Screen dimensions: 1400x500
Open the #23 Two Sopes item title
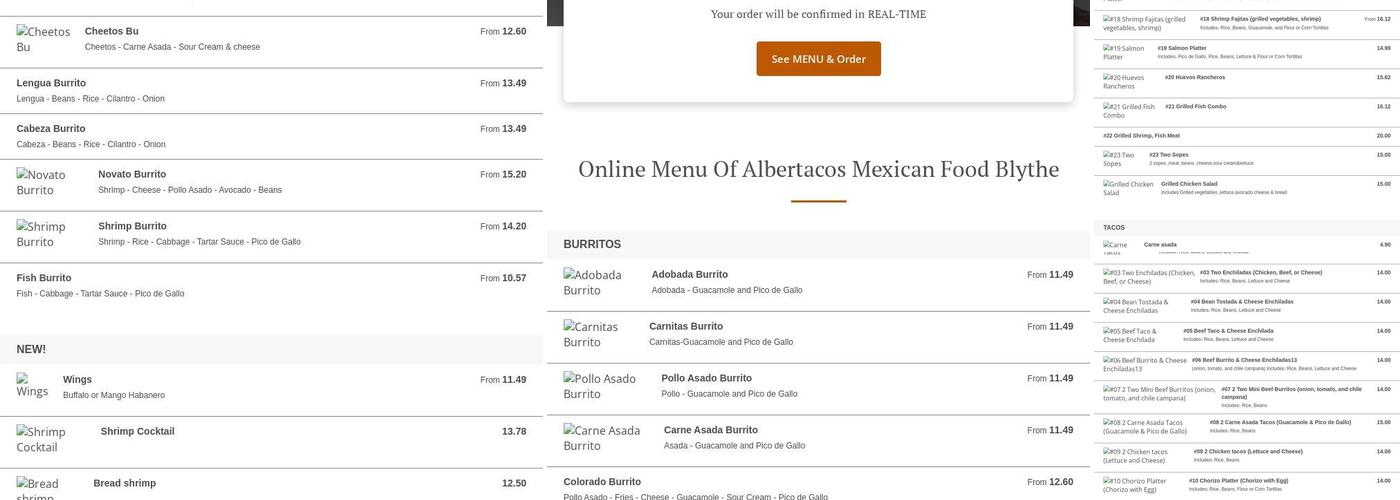(x=1169, y=155)
